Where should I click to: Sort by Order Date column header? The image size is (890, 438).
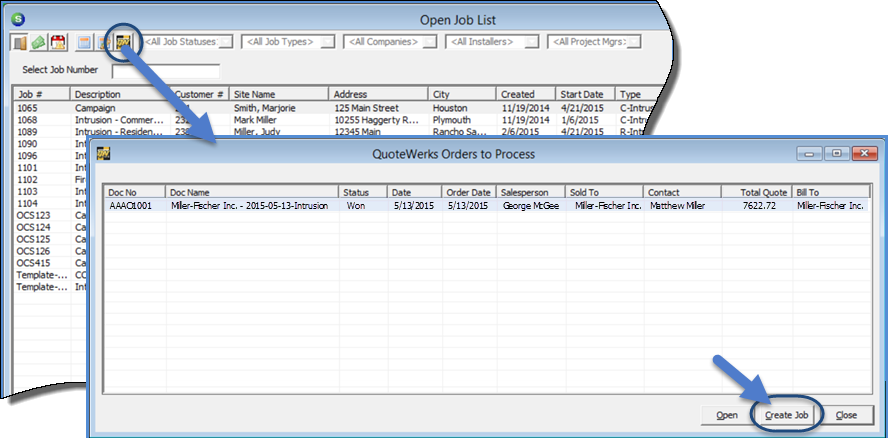[x=469, y=192]
